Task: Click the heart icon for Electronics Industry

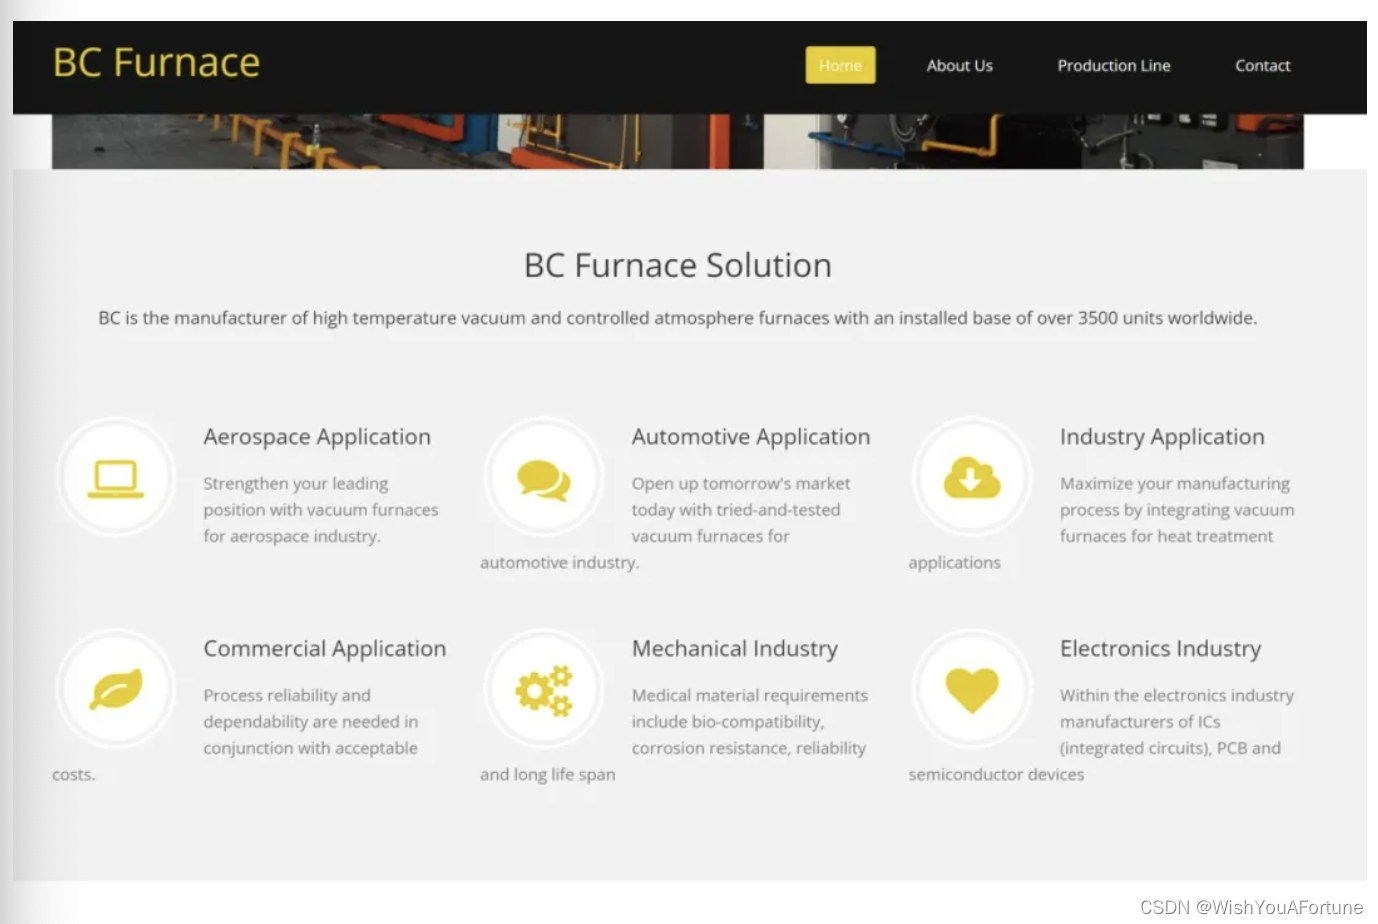Action: coord(972,690)
